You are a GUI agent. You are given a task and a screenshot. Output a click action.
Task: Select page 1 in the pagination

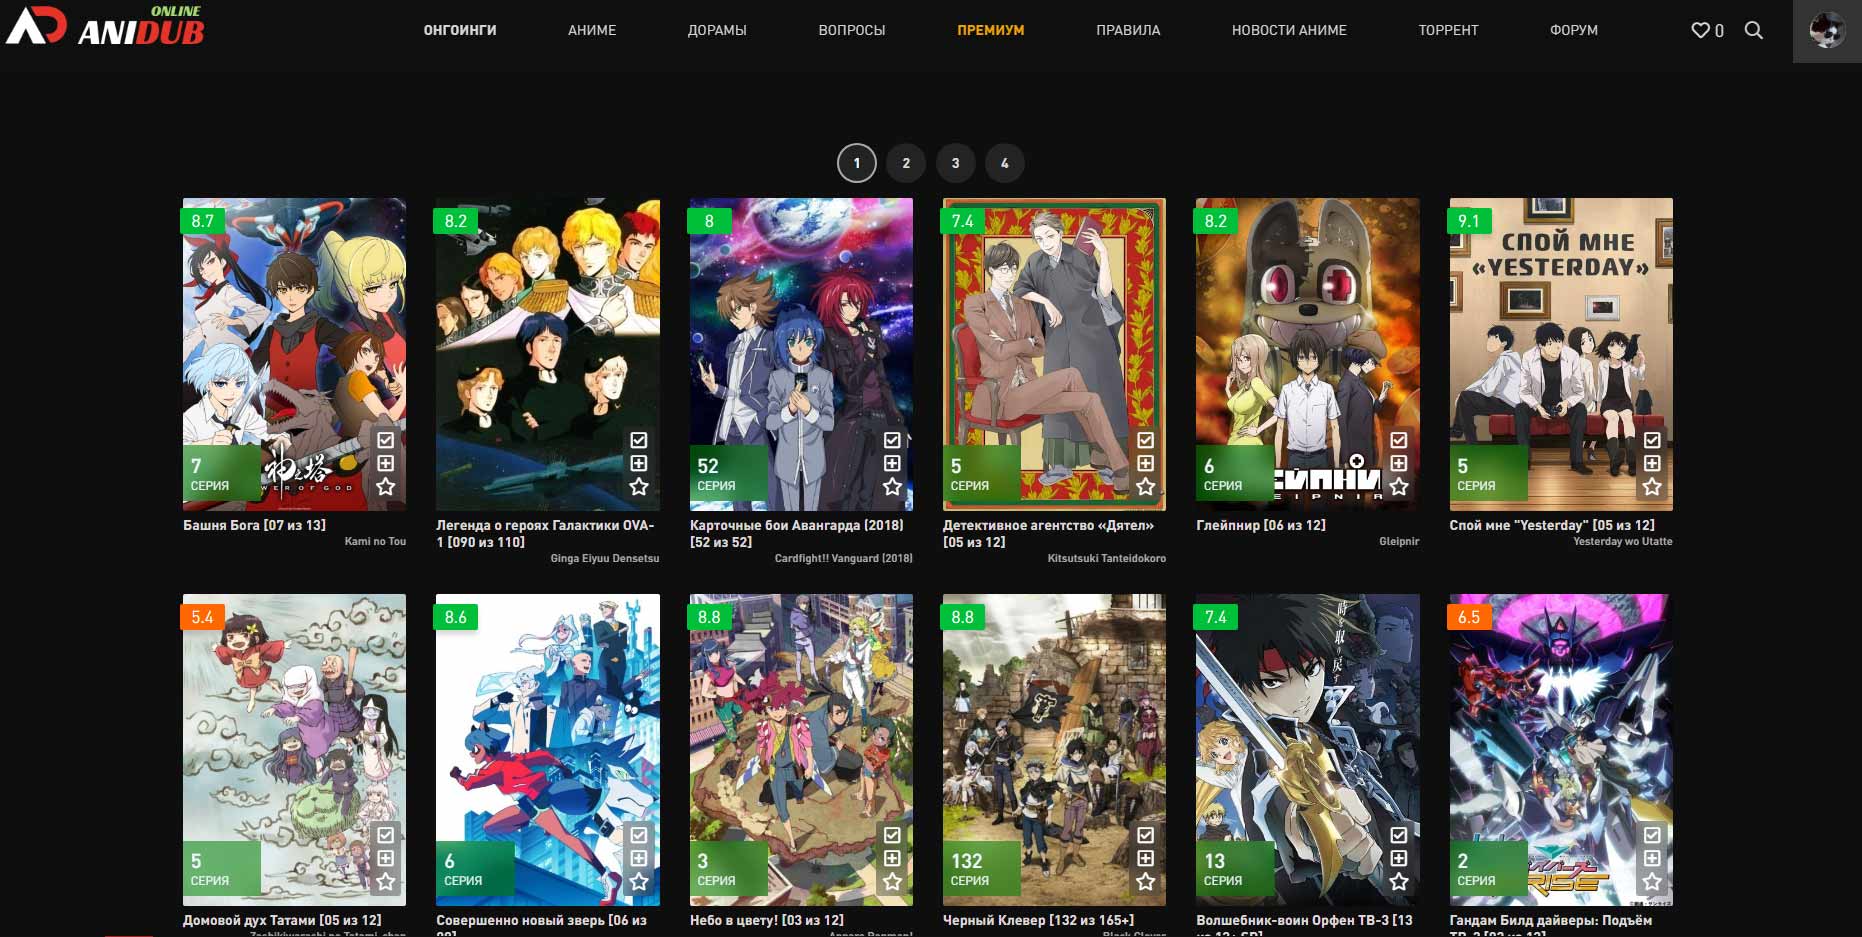(x=857, y=163)
